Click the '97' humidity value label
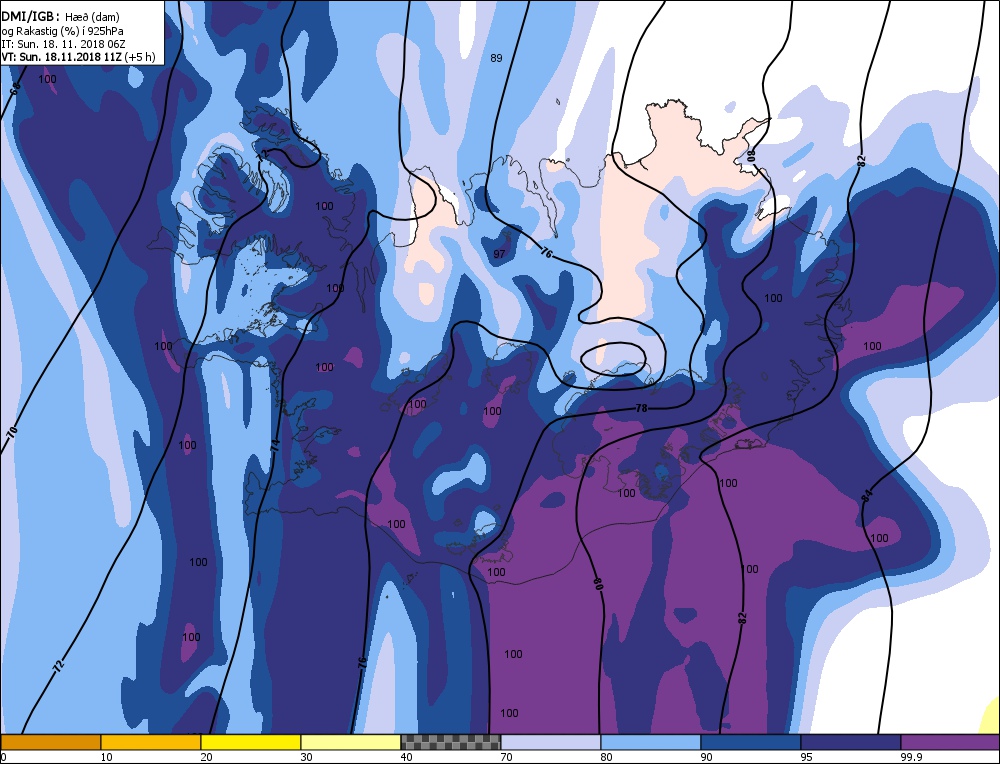1000x764 pixels. point(499,254)
